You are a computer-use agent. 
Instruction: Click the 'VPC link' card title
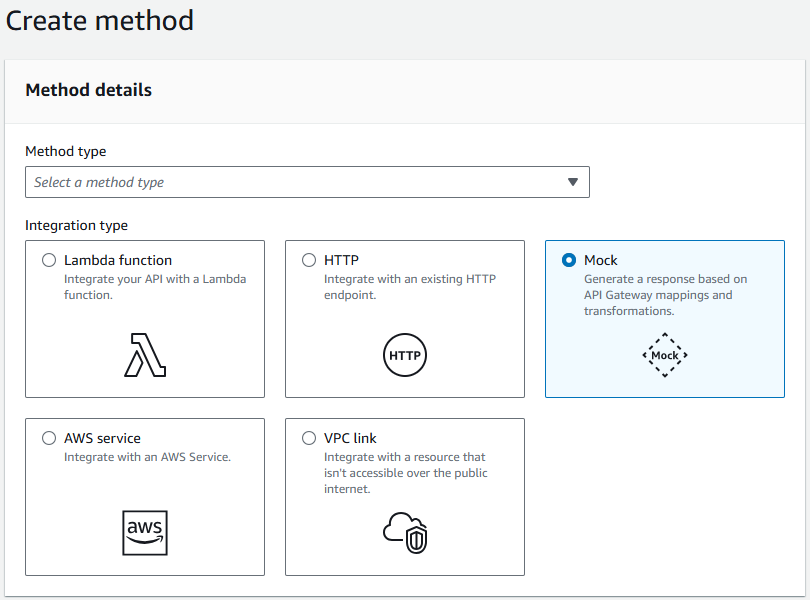click(350, 438)
